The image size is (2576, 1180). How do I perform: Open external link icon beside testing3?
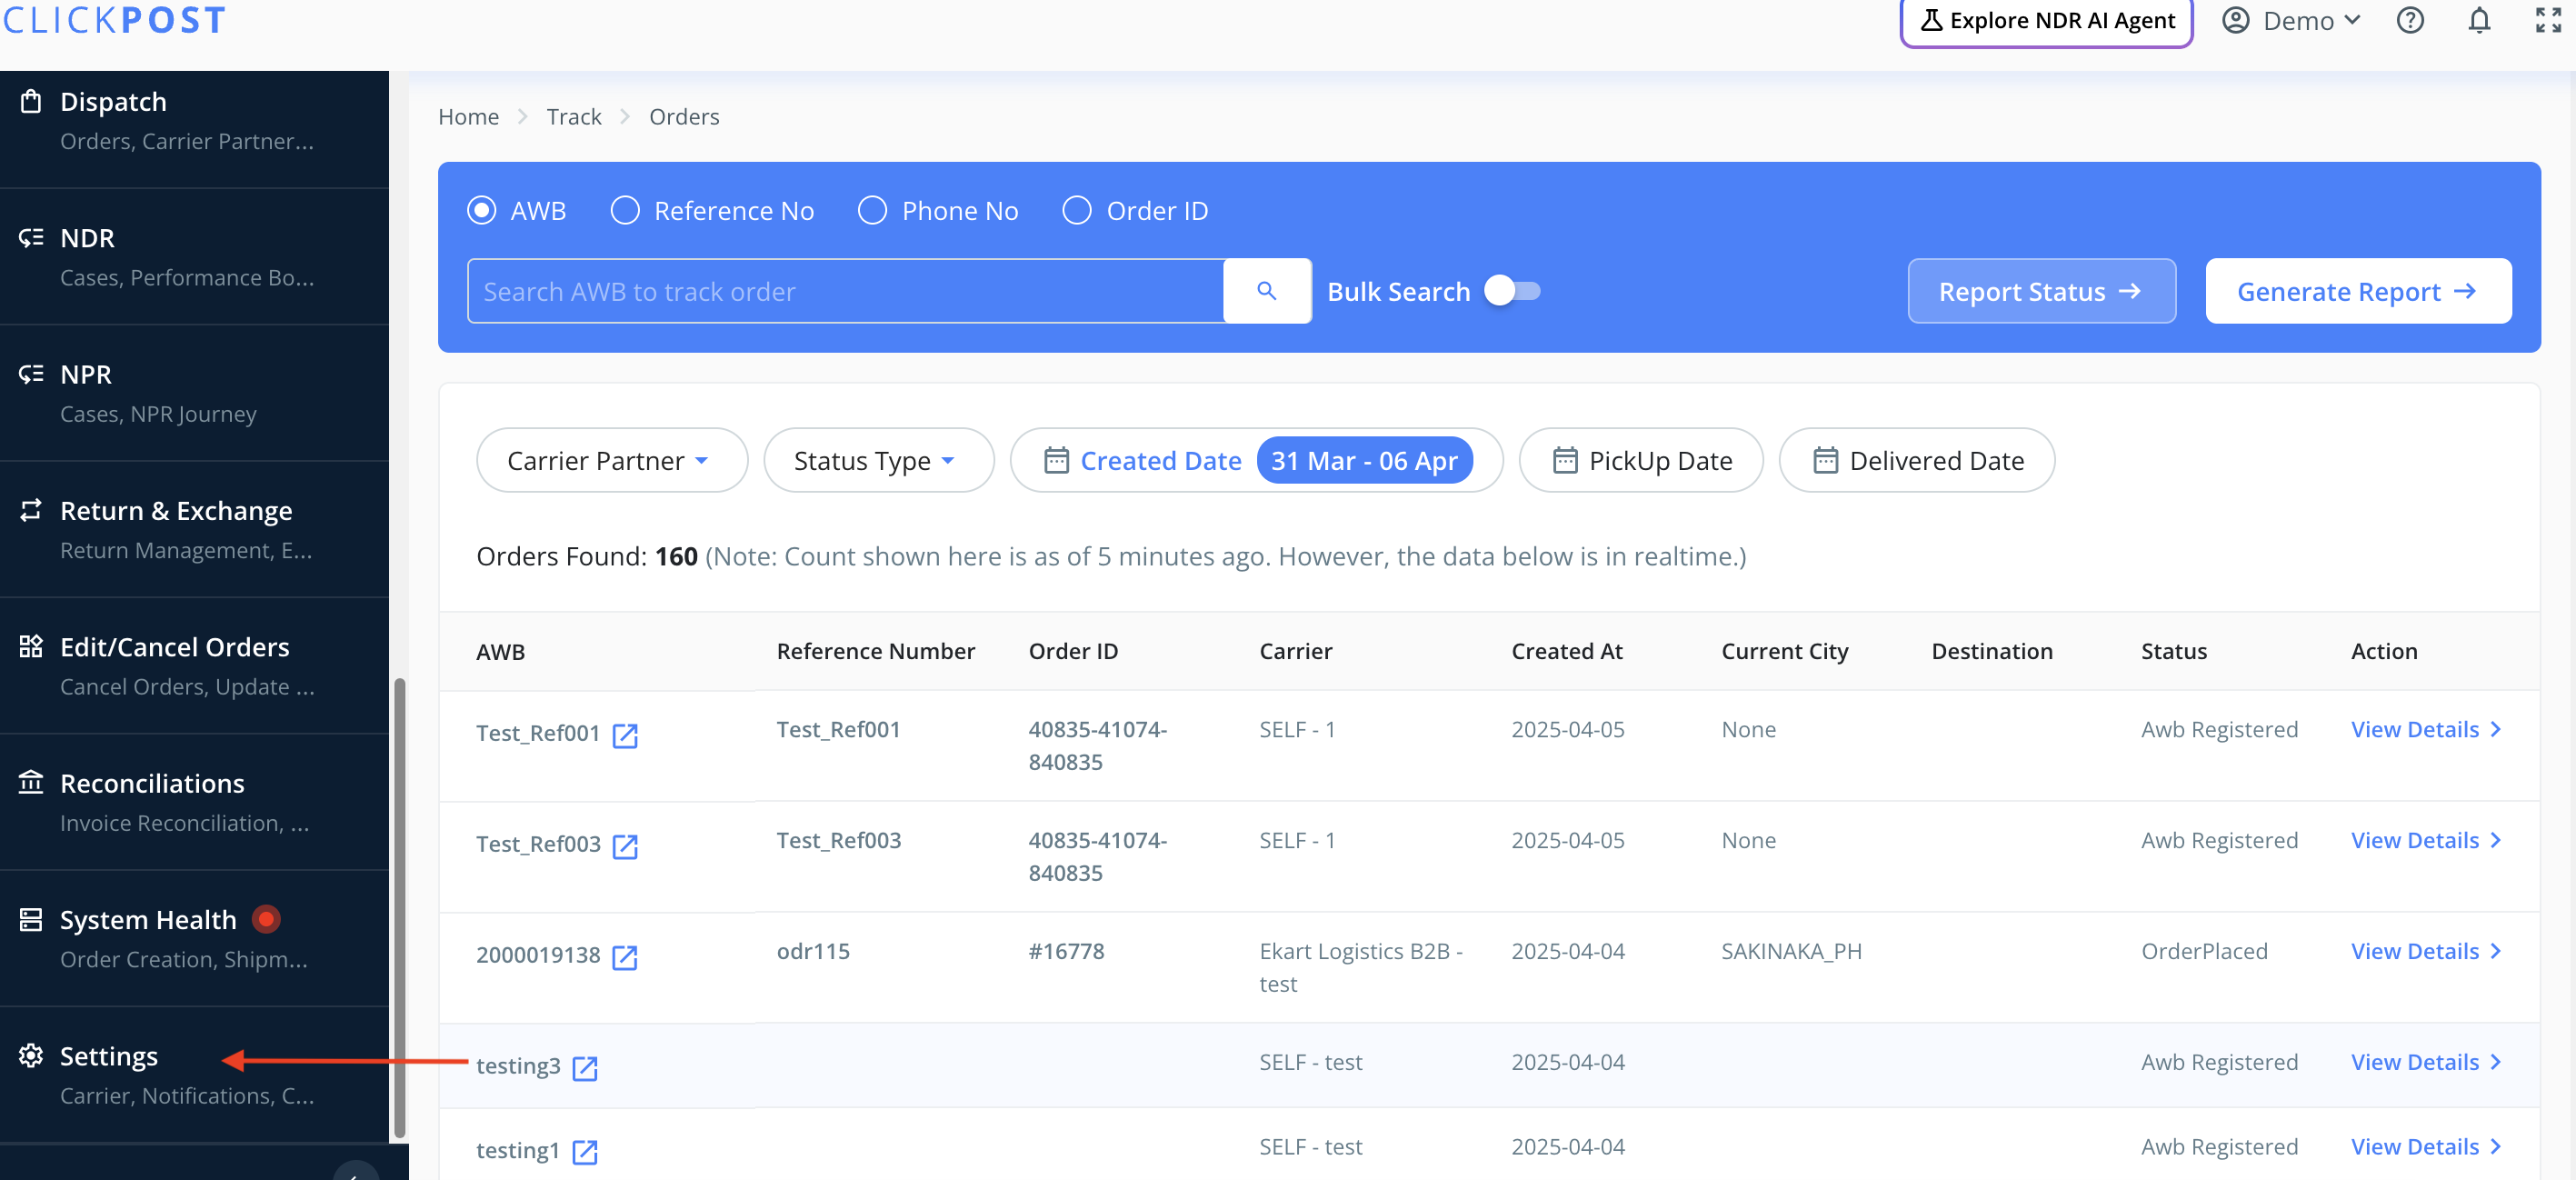coord(585,1068)
